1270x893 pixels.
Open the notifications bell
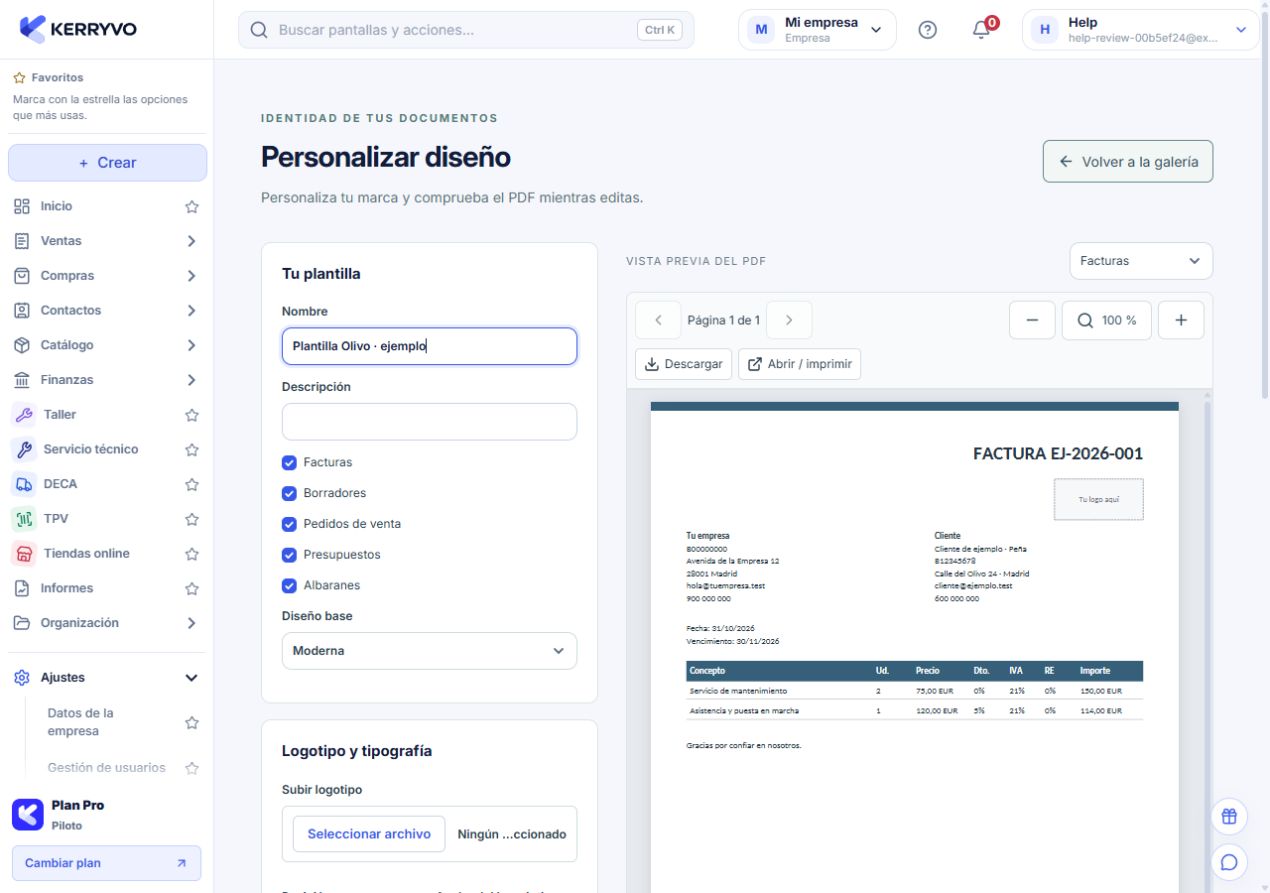point(983,30)
